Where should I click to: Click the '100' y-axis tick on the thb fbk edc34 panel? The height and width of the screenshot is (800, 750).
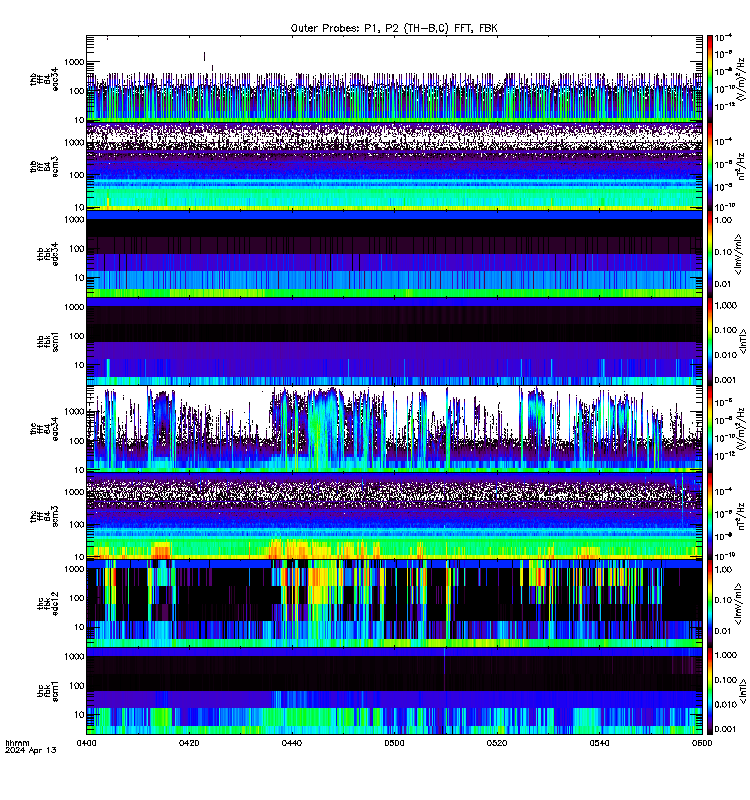[x=77, y=249]
